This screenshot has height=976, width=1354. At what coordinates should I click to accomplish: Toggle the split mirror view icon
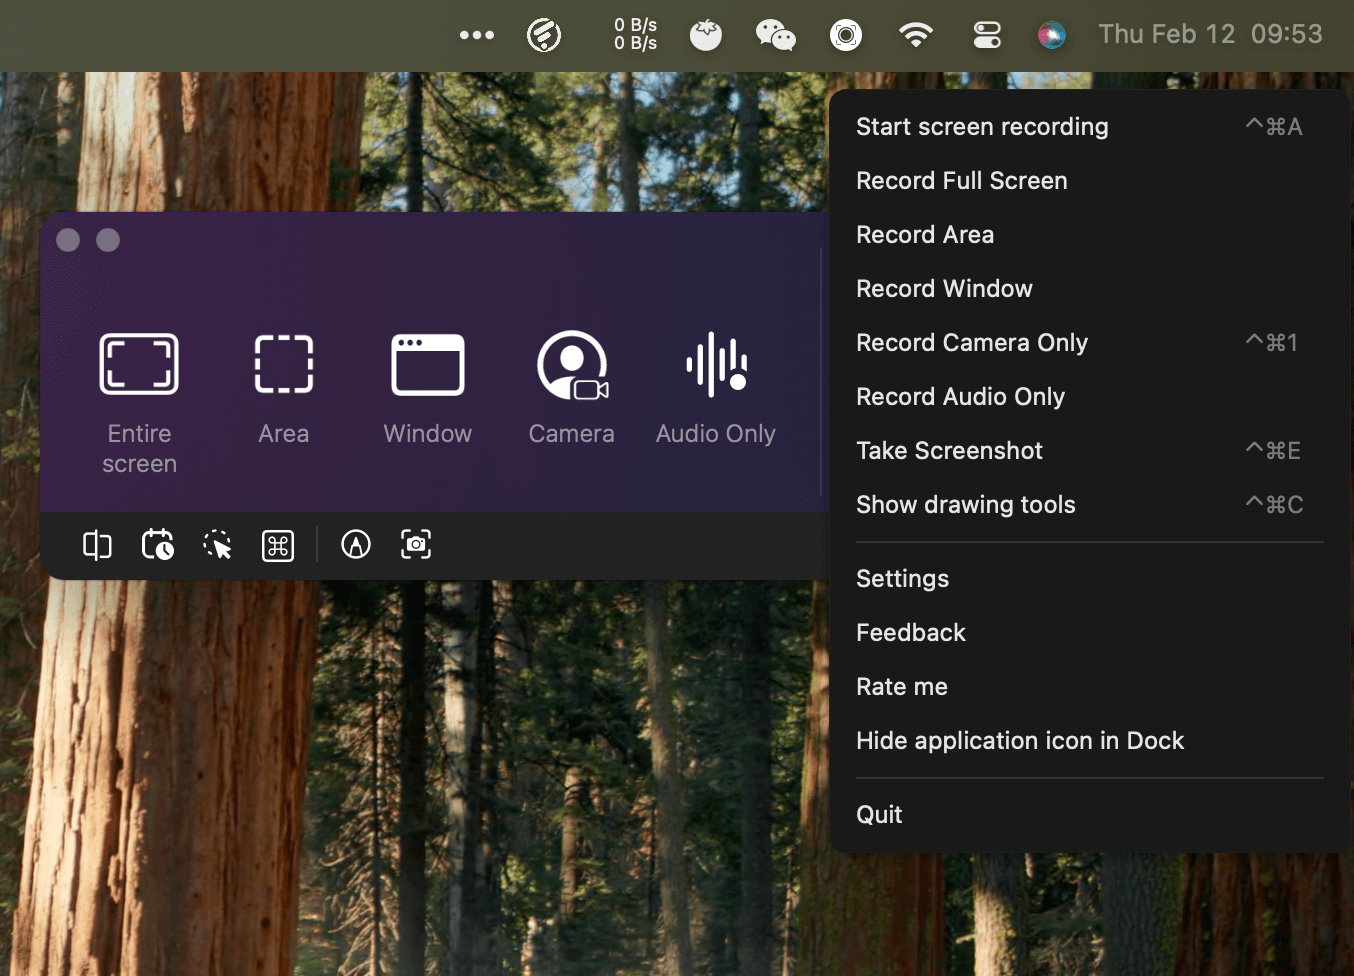[x=97, y=545]
